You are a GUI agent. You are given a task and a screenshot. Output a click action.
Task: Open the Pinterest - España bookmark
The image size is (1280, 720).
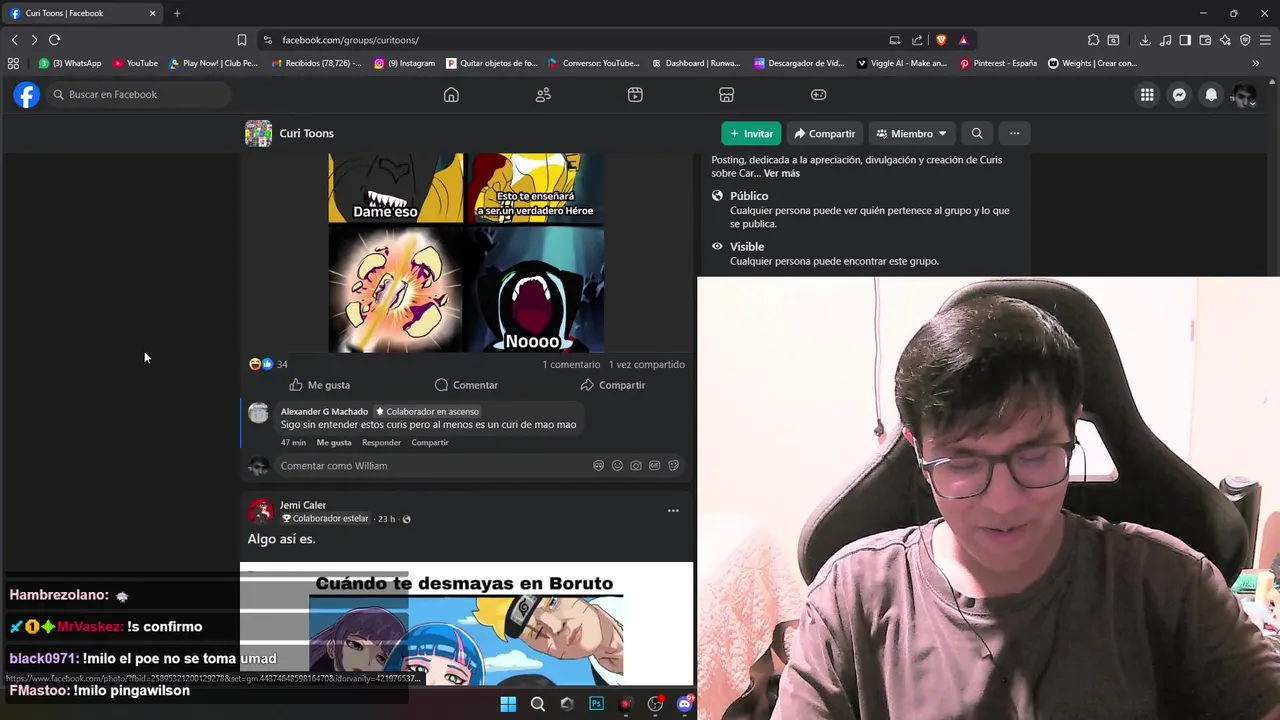tap(998, 63)
